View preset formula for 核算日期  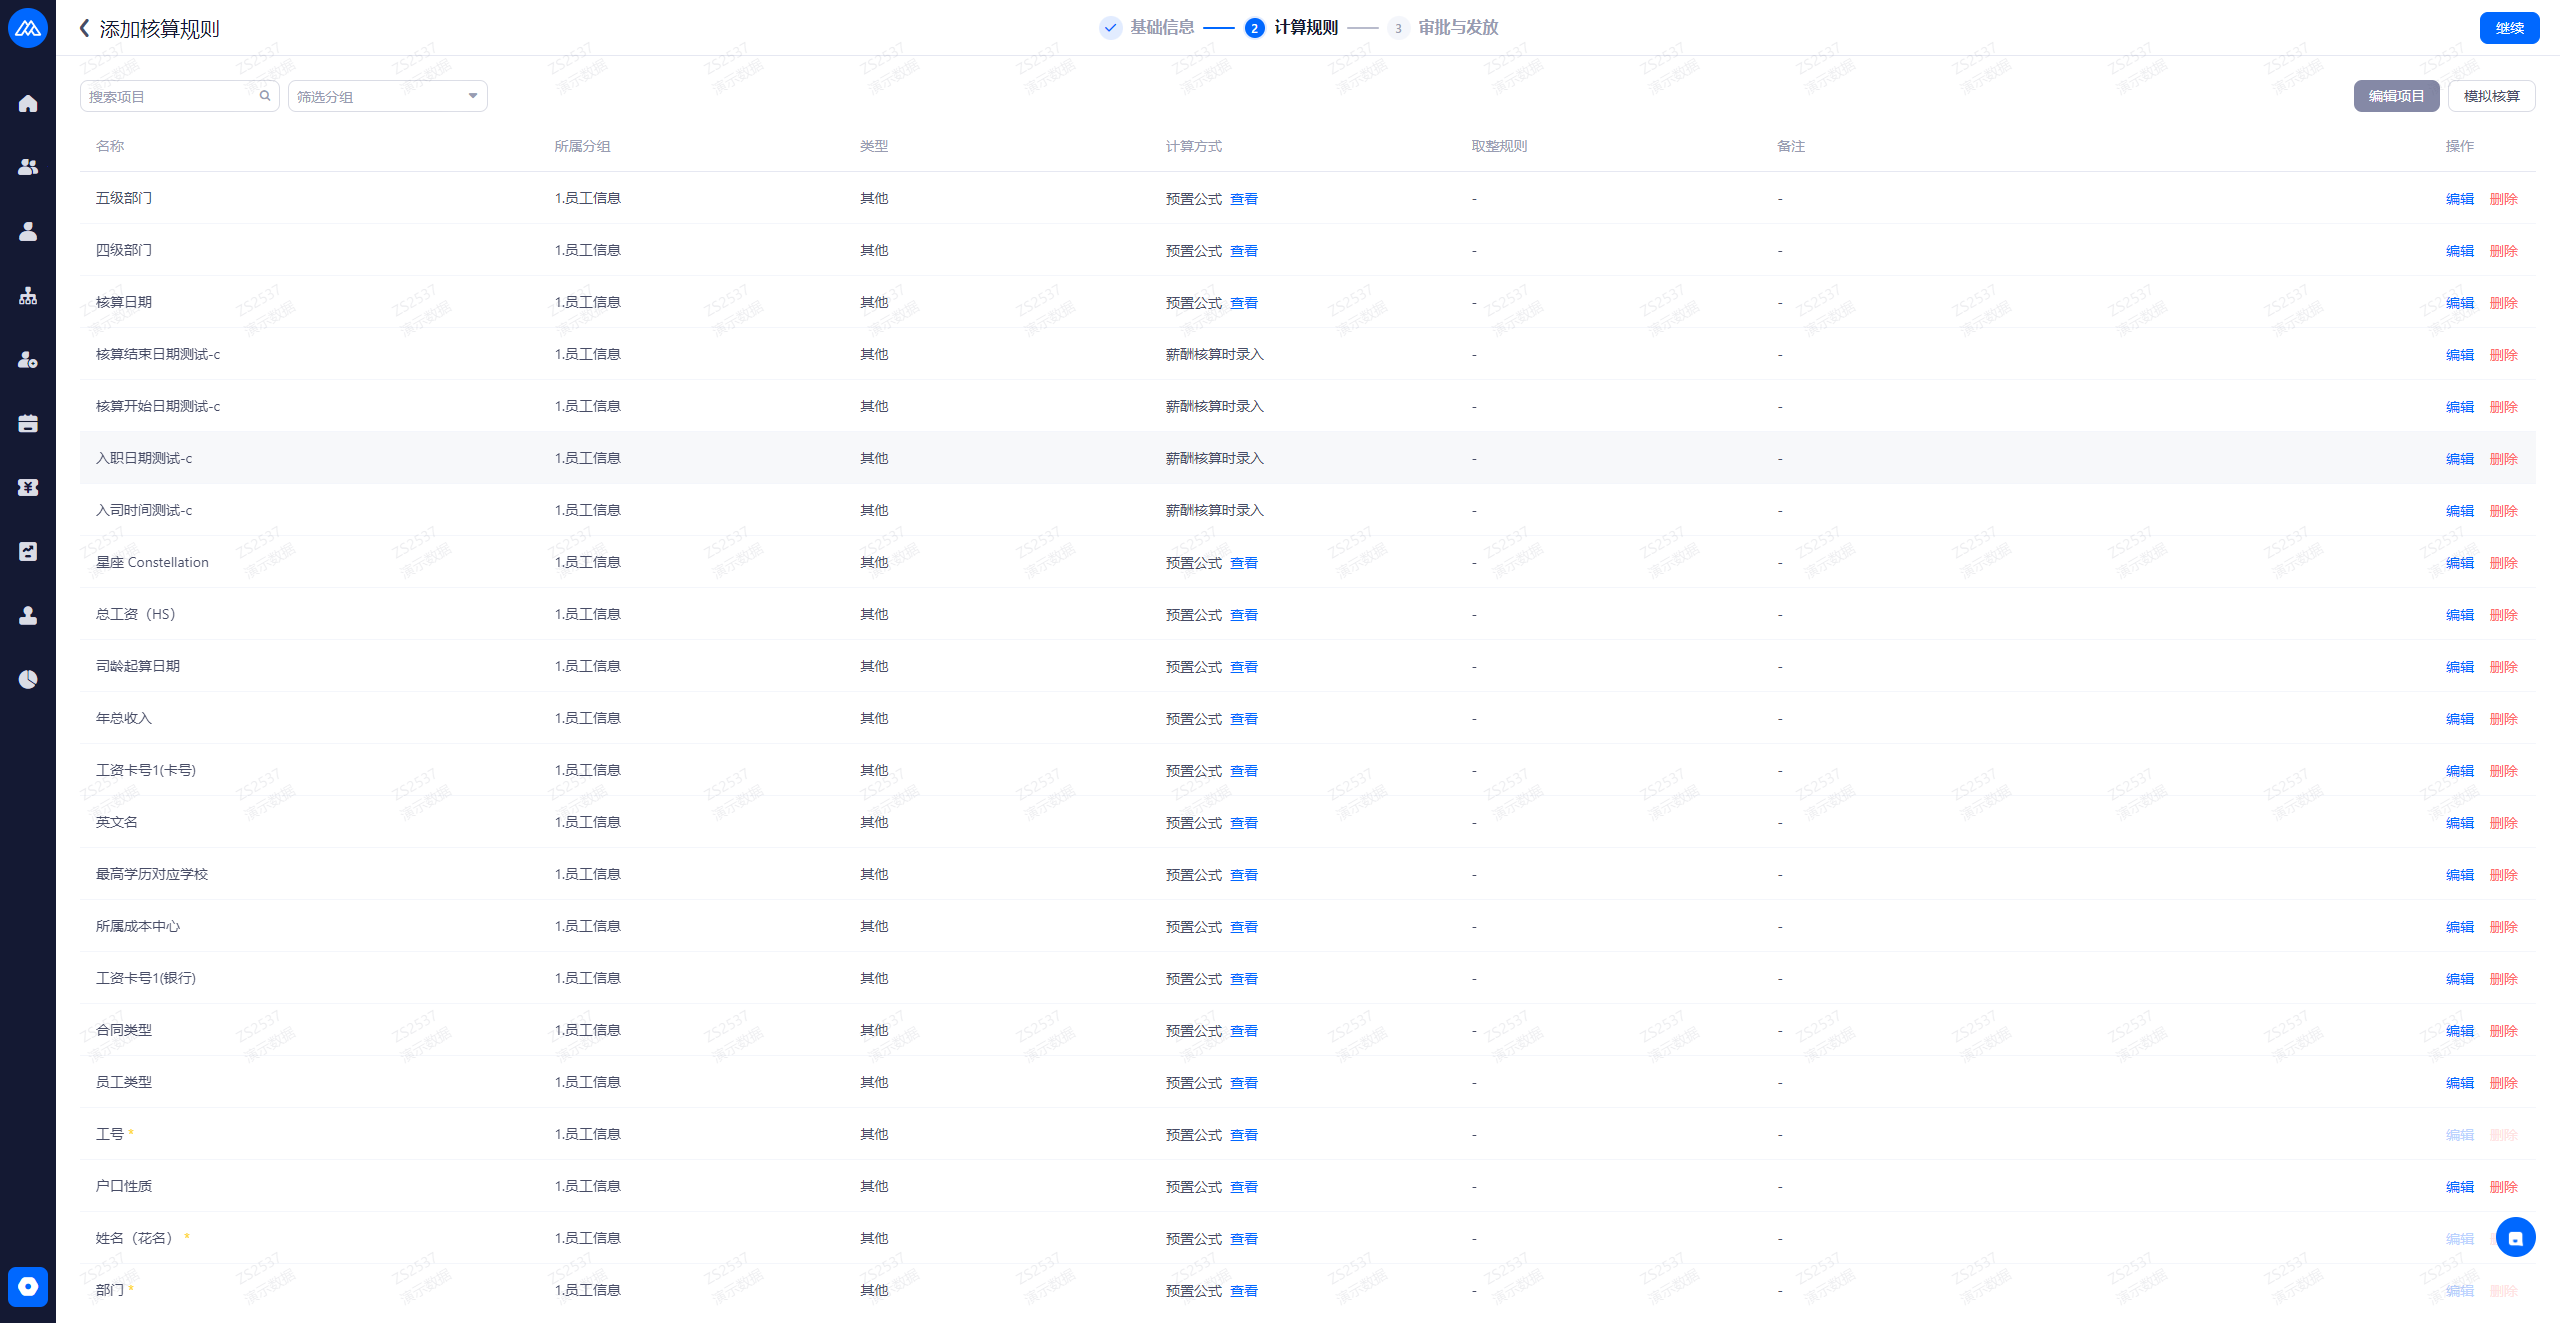coord(1243,303)
